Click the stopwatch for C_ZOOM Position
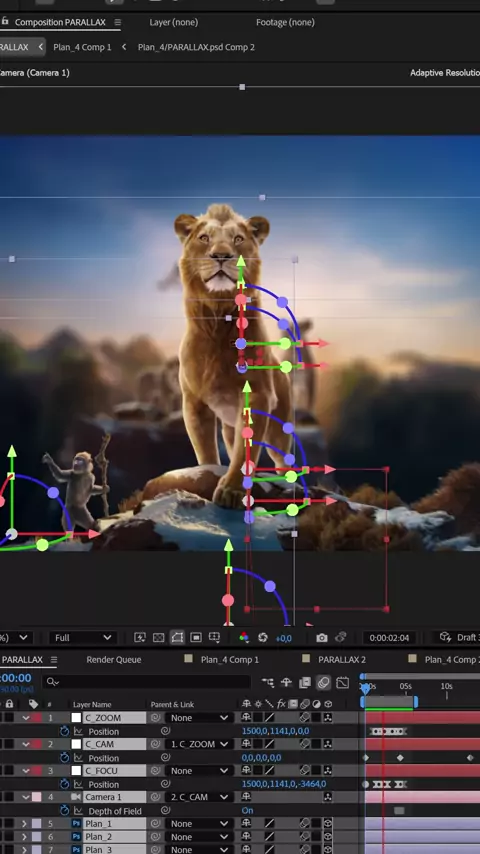480x854 pixels. click(x=64, y=731)
